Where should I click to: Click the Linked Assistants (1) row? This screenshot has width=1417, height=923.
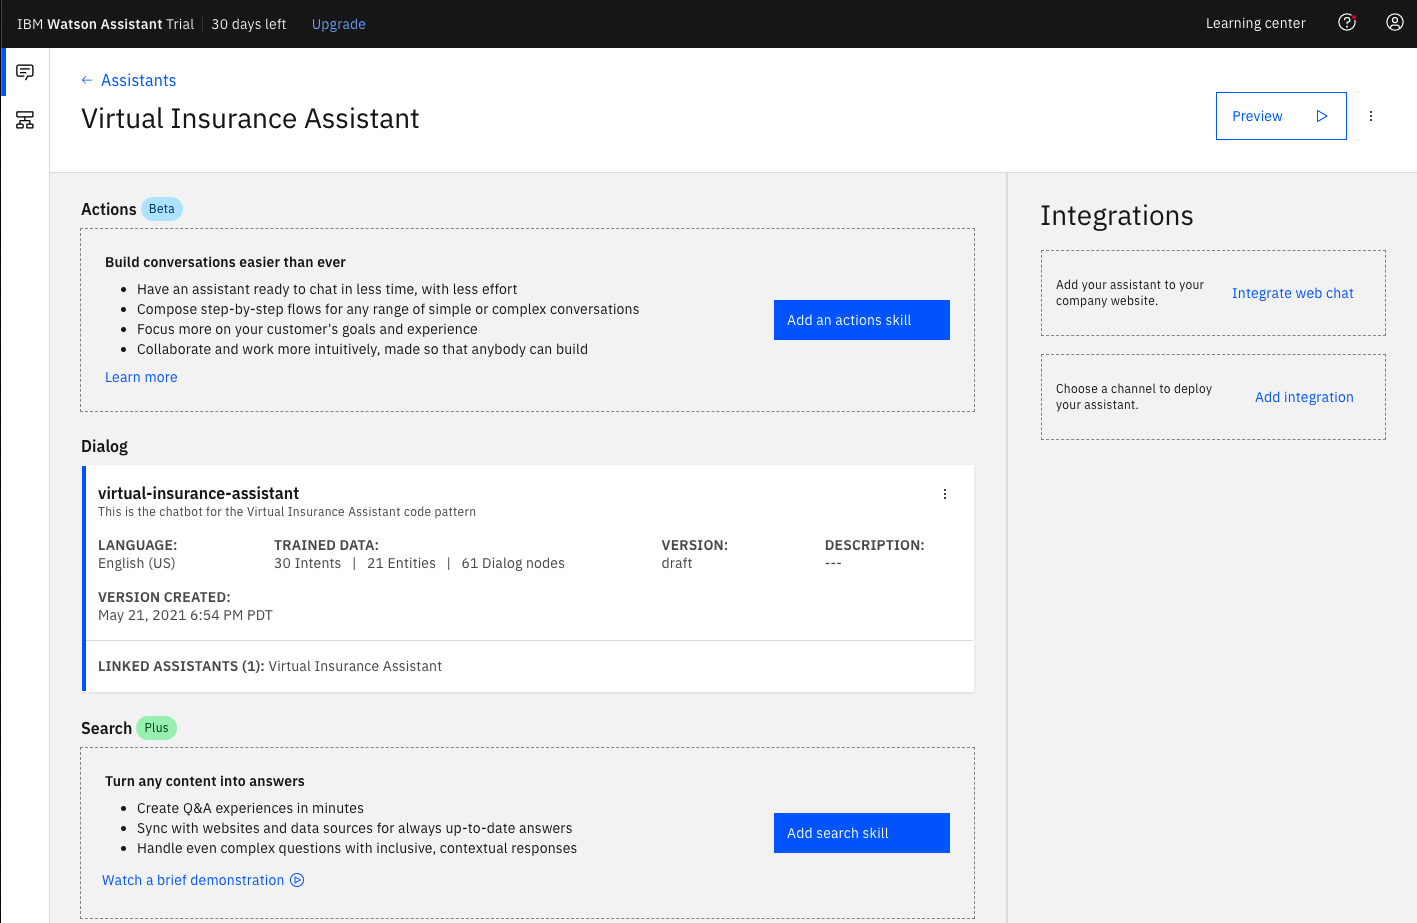pos(530,666)
